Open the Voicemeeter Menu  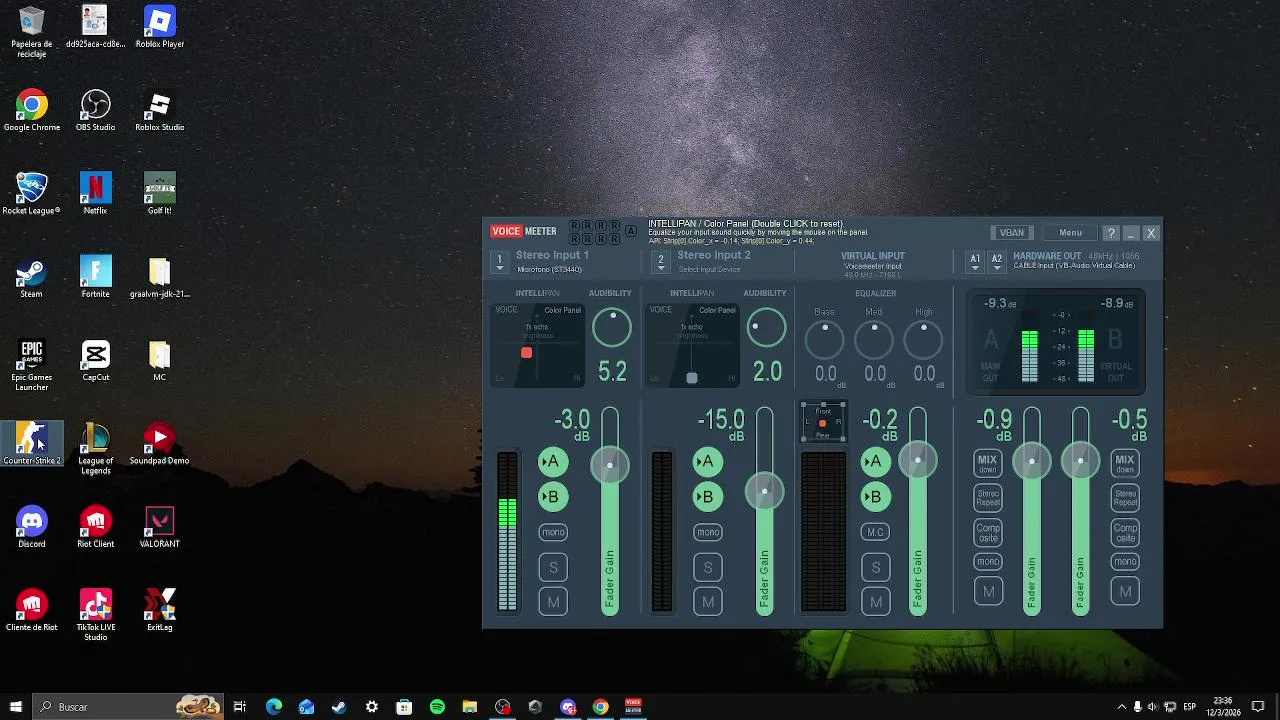pyautogui.click(x=1070, y=233)
